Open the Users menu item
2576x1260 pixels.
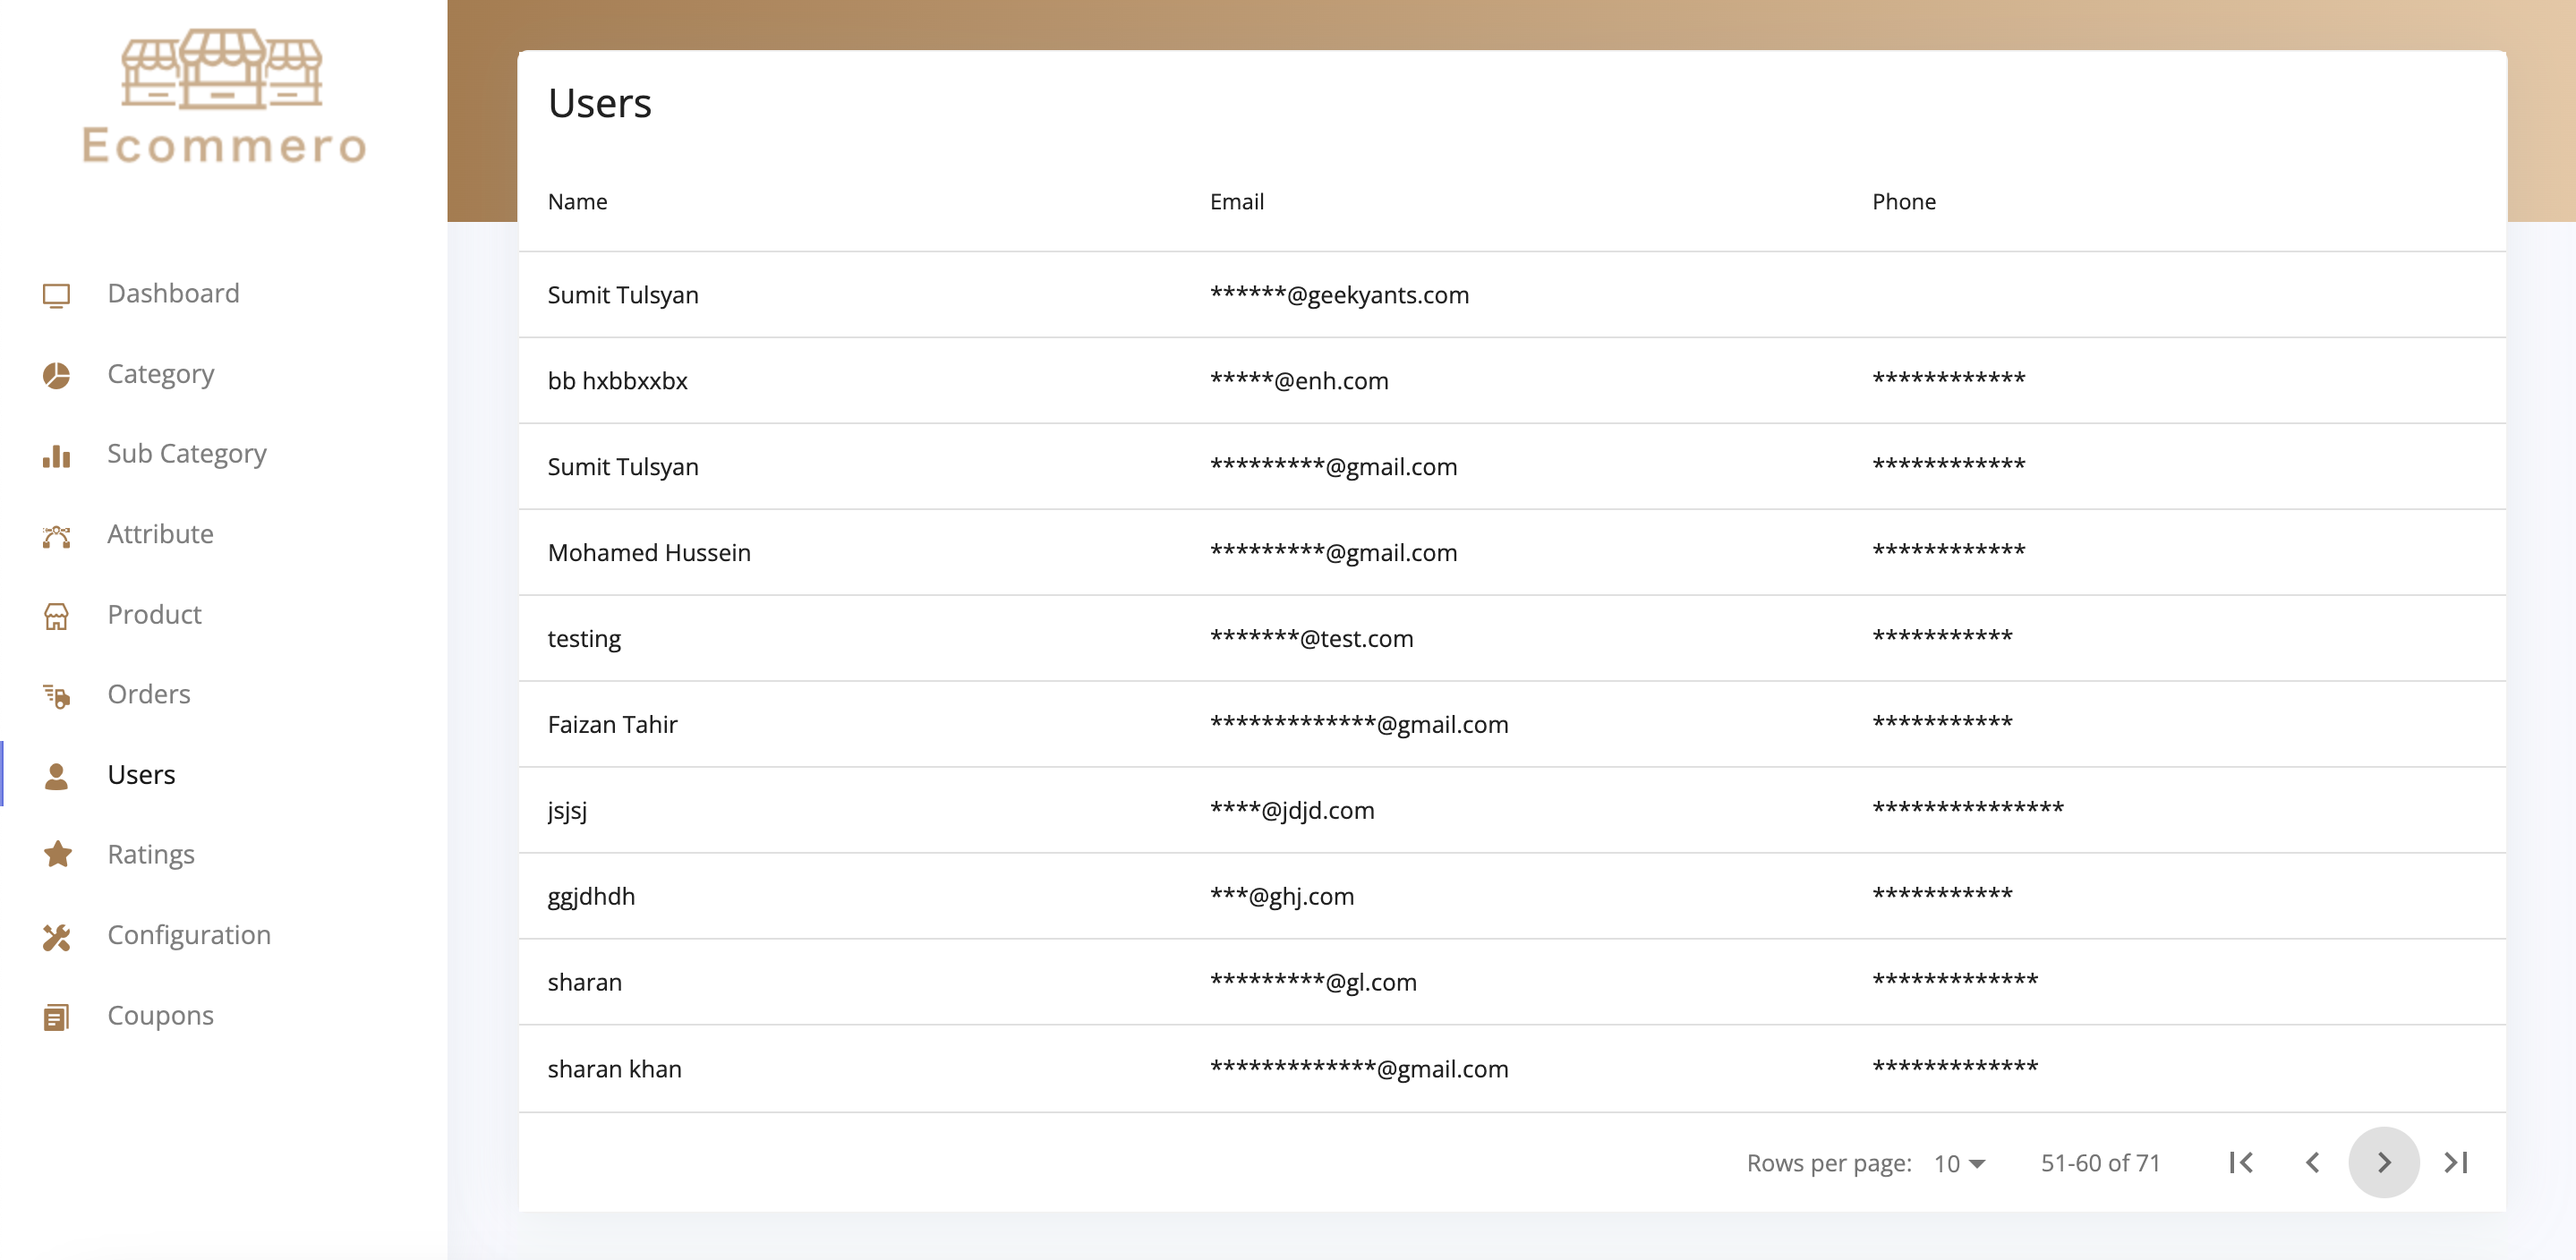tap(141, 774)
